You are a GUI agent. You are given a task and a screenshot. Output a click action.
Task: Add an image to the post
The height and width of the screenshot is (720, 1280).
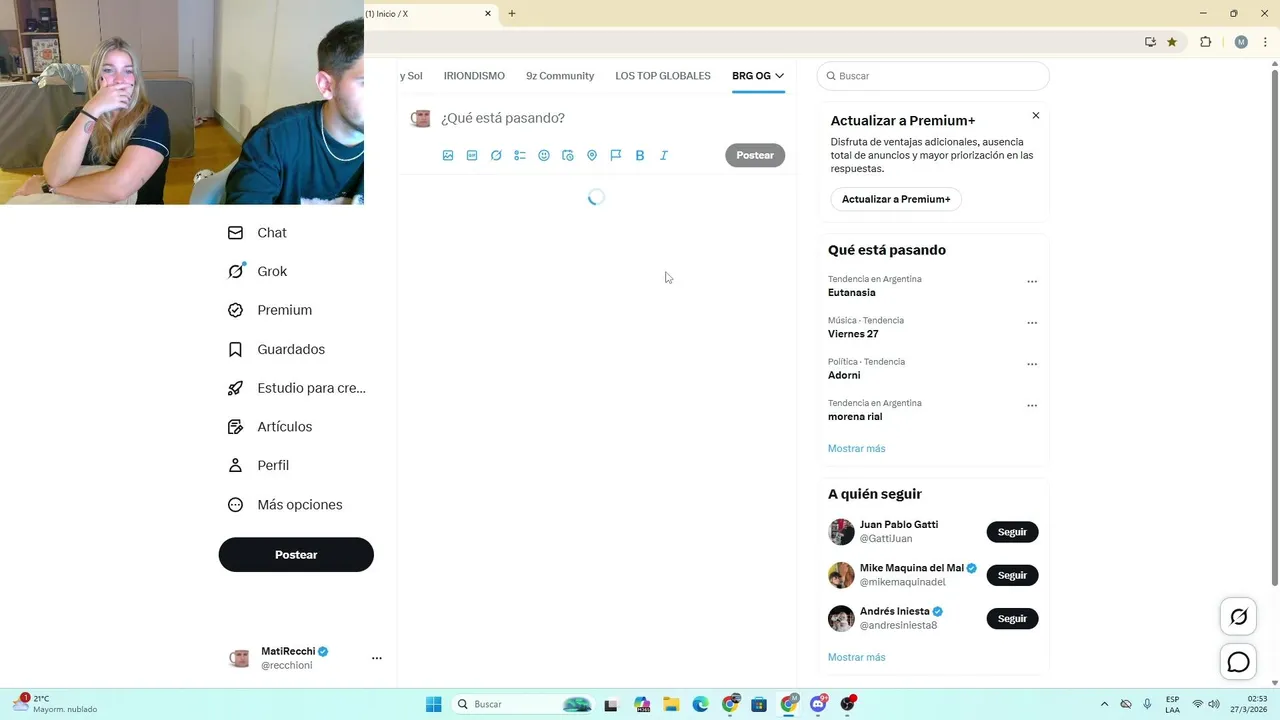448,155
